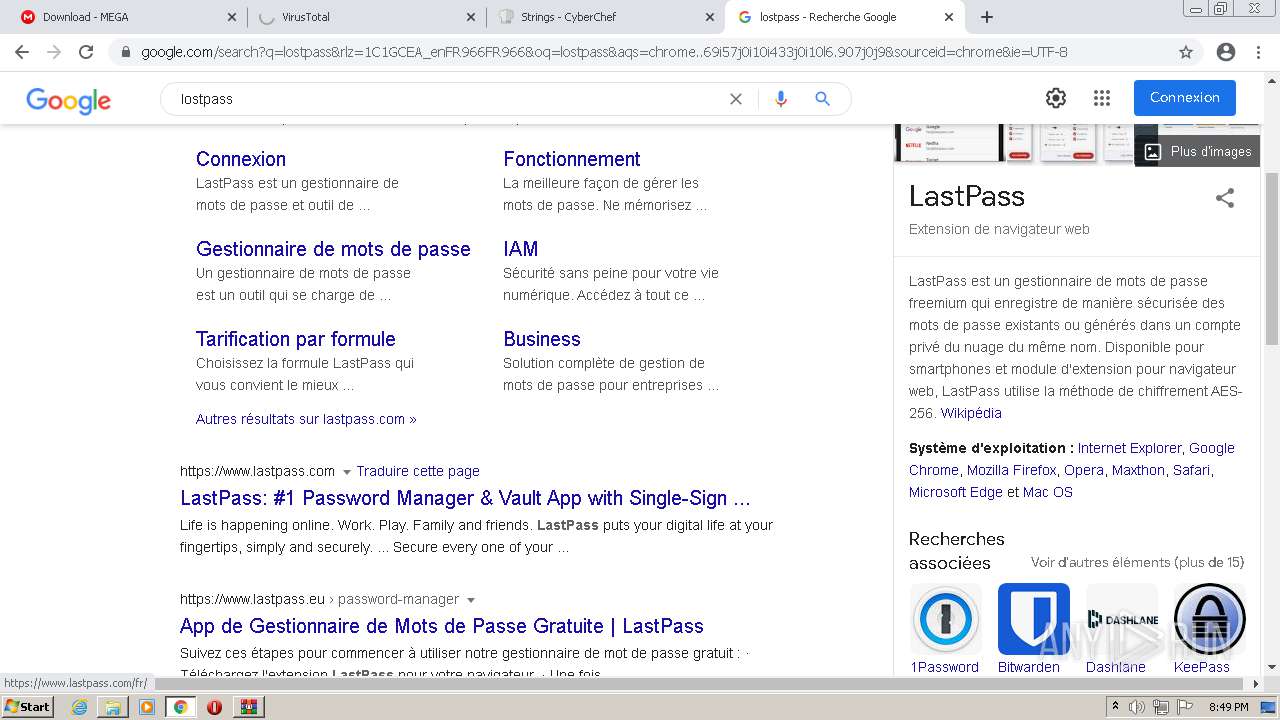Open Gestionnaire de mots de passe link
1280x720 pixels.
pyautogui.click(x=333, y=249)
